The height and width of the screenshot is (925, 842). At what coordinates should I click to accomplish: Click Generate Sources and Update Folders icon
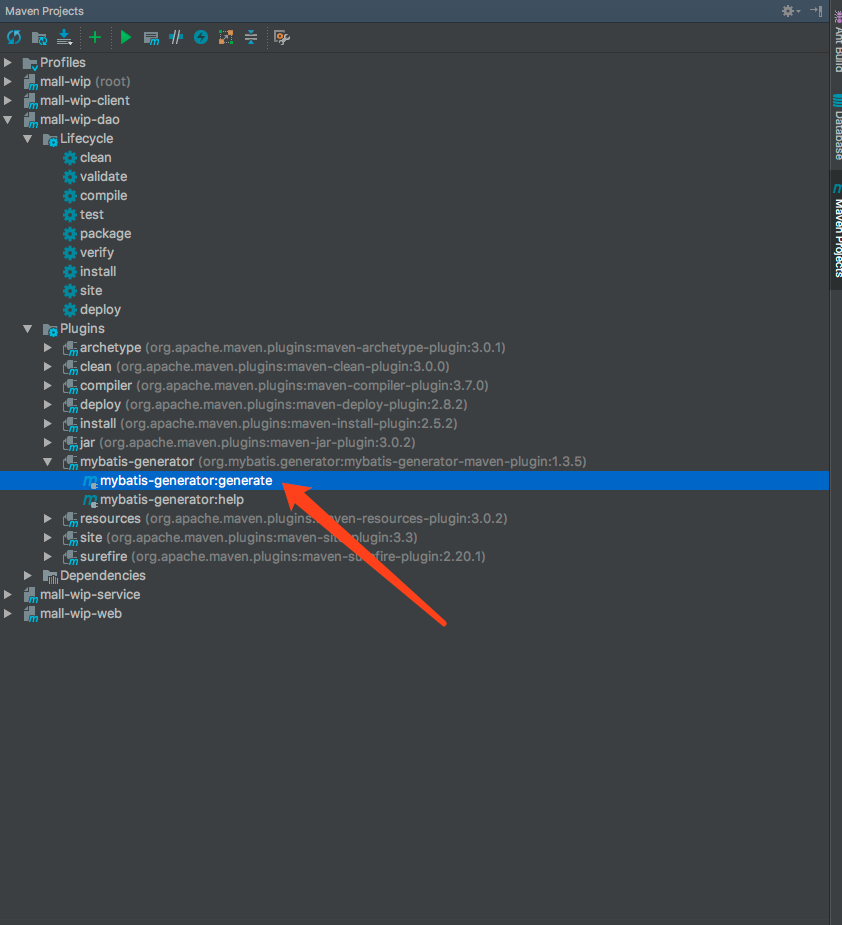(x=39, y=38)
